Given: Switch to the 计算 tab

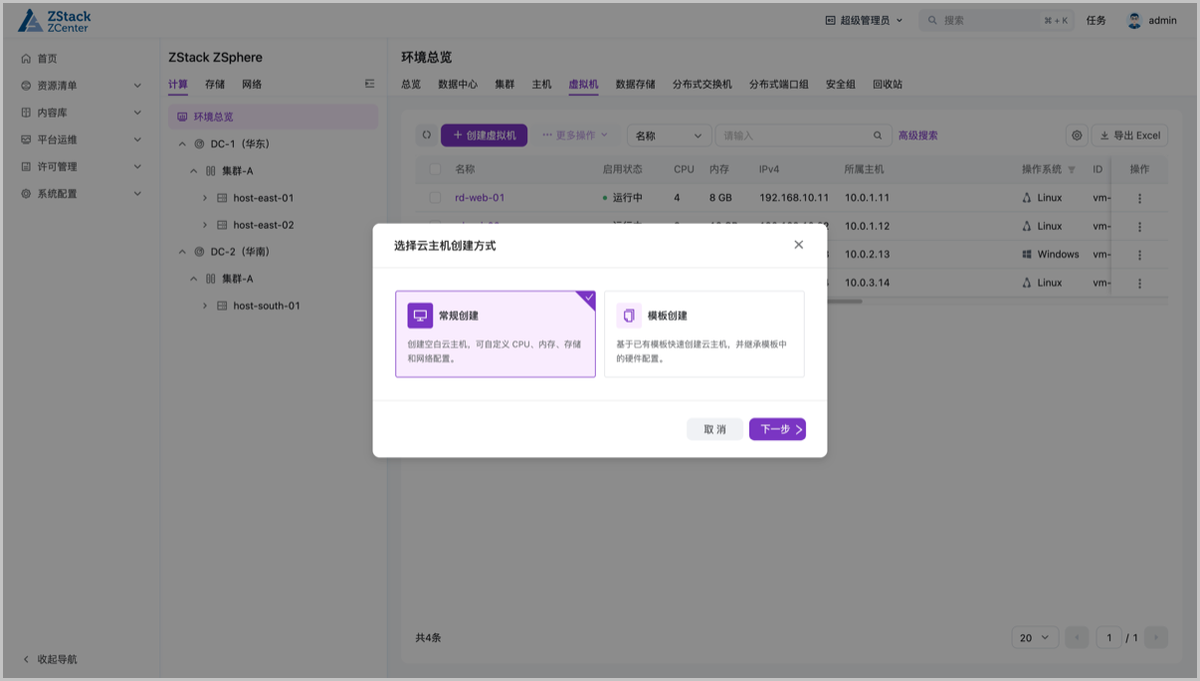Looking at the screenshot, I should pos(178,85).
